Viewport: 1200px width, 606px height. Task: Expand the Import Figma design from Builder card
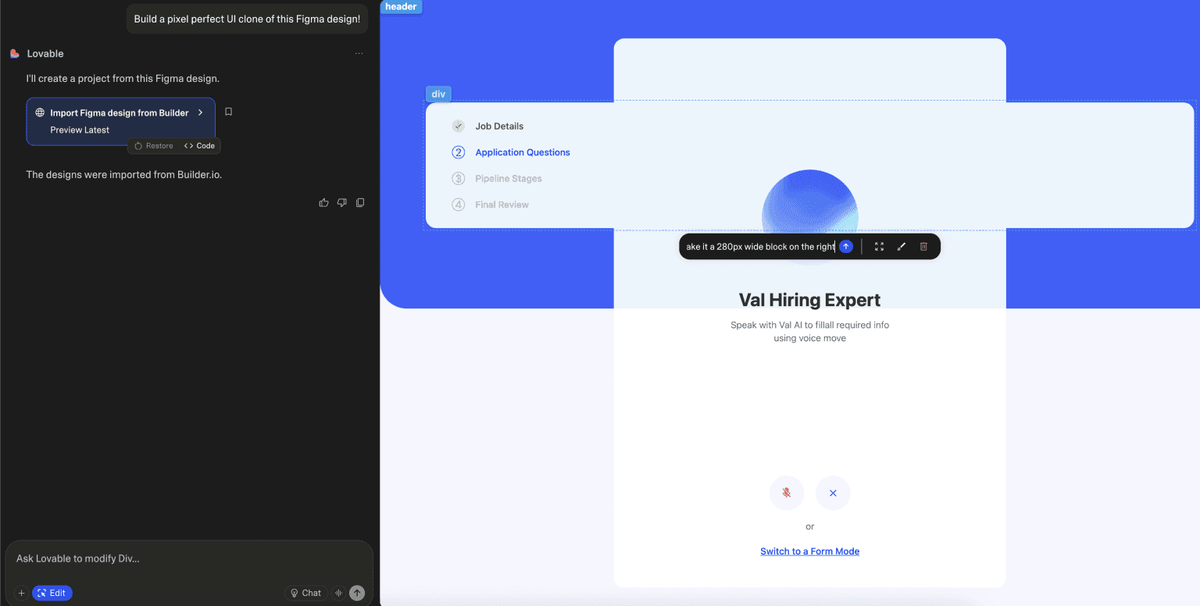(x=199, y=112)
